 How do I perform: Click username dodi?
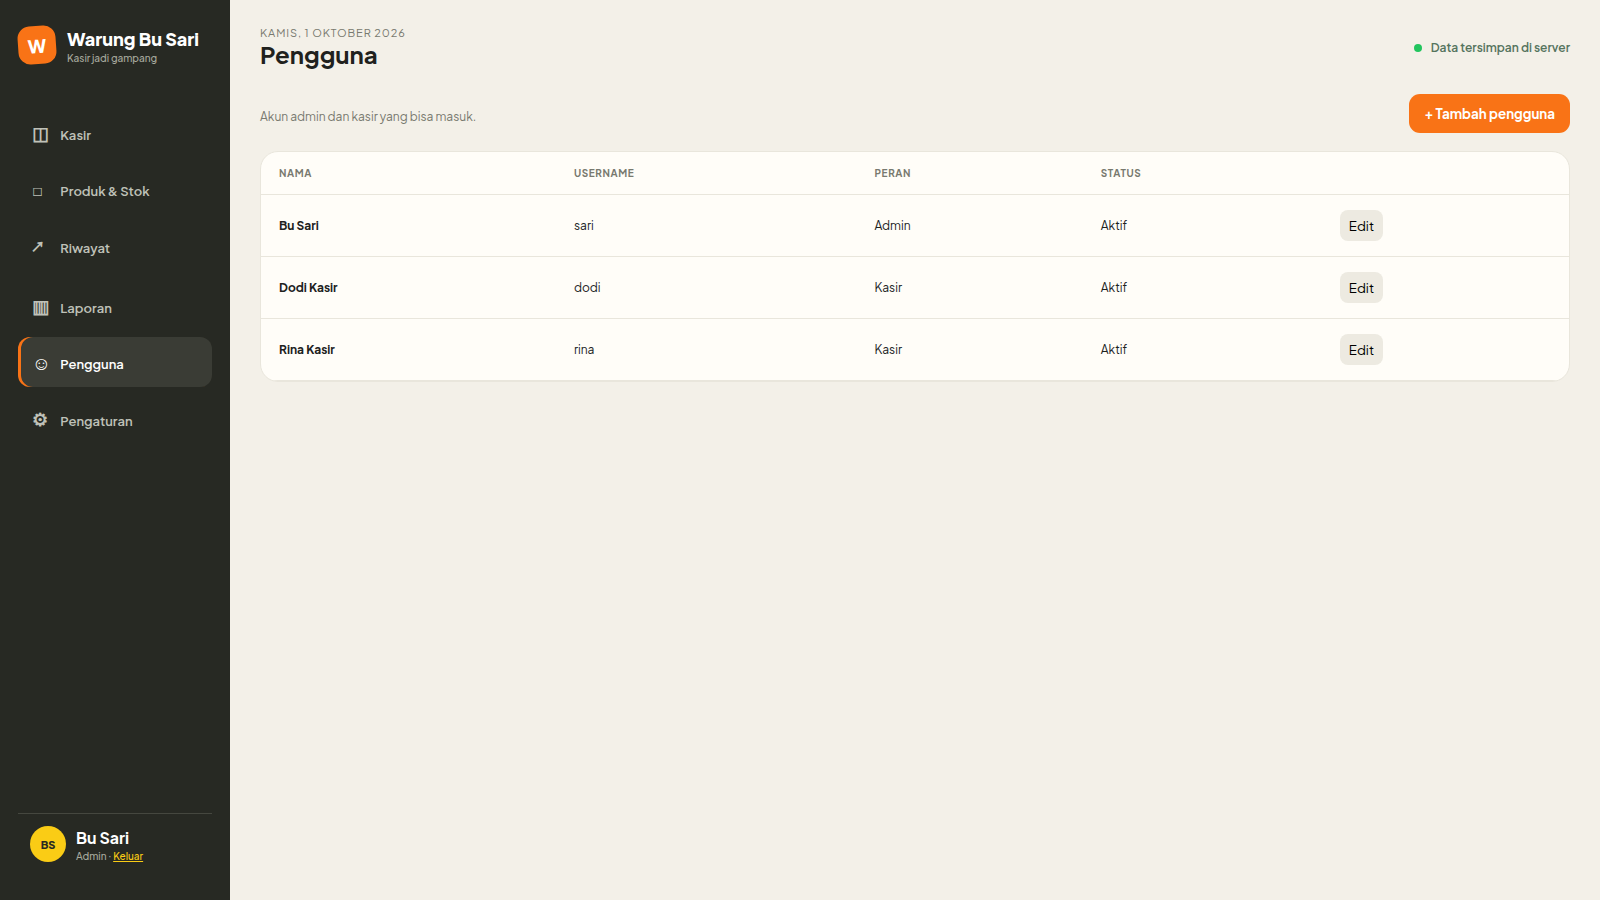[587, 288]
